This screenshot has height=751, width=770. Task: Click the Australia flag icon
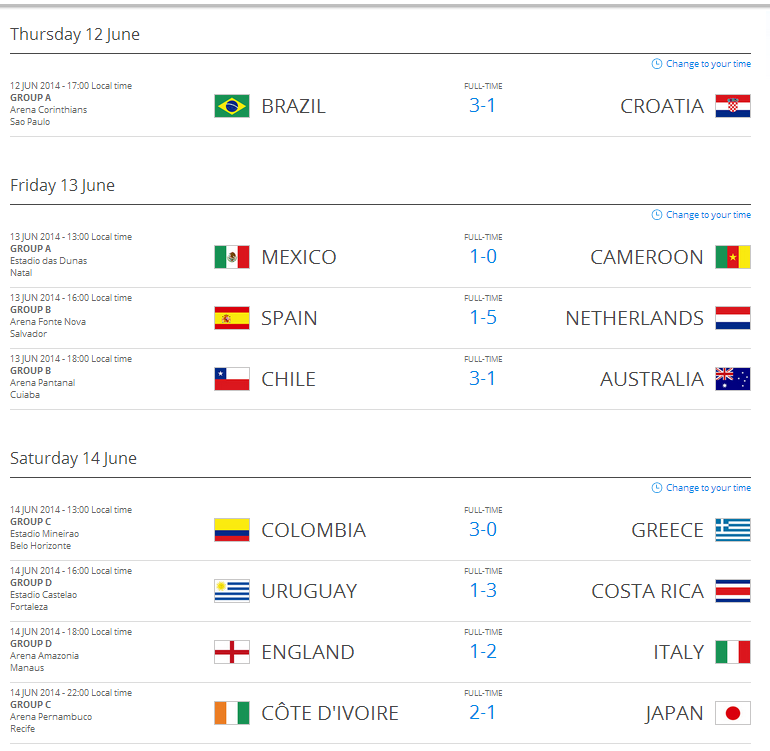pos(733,379)
